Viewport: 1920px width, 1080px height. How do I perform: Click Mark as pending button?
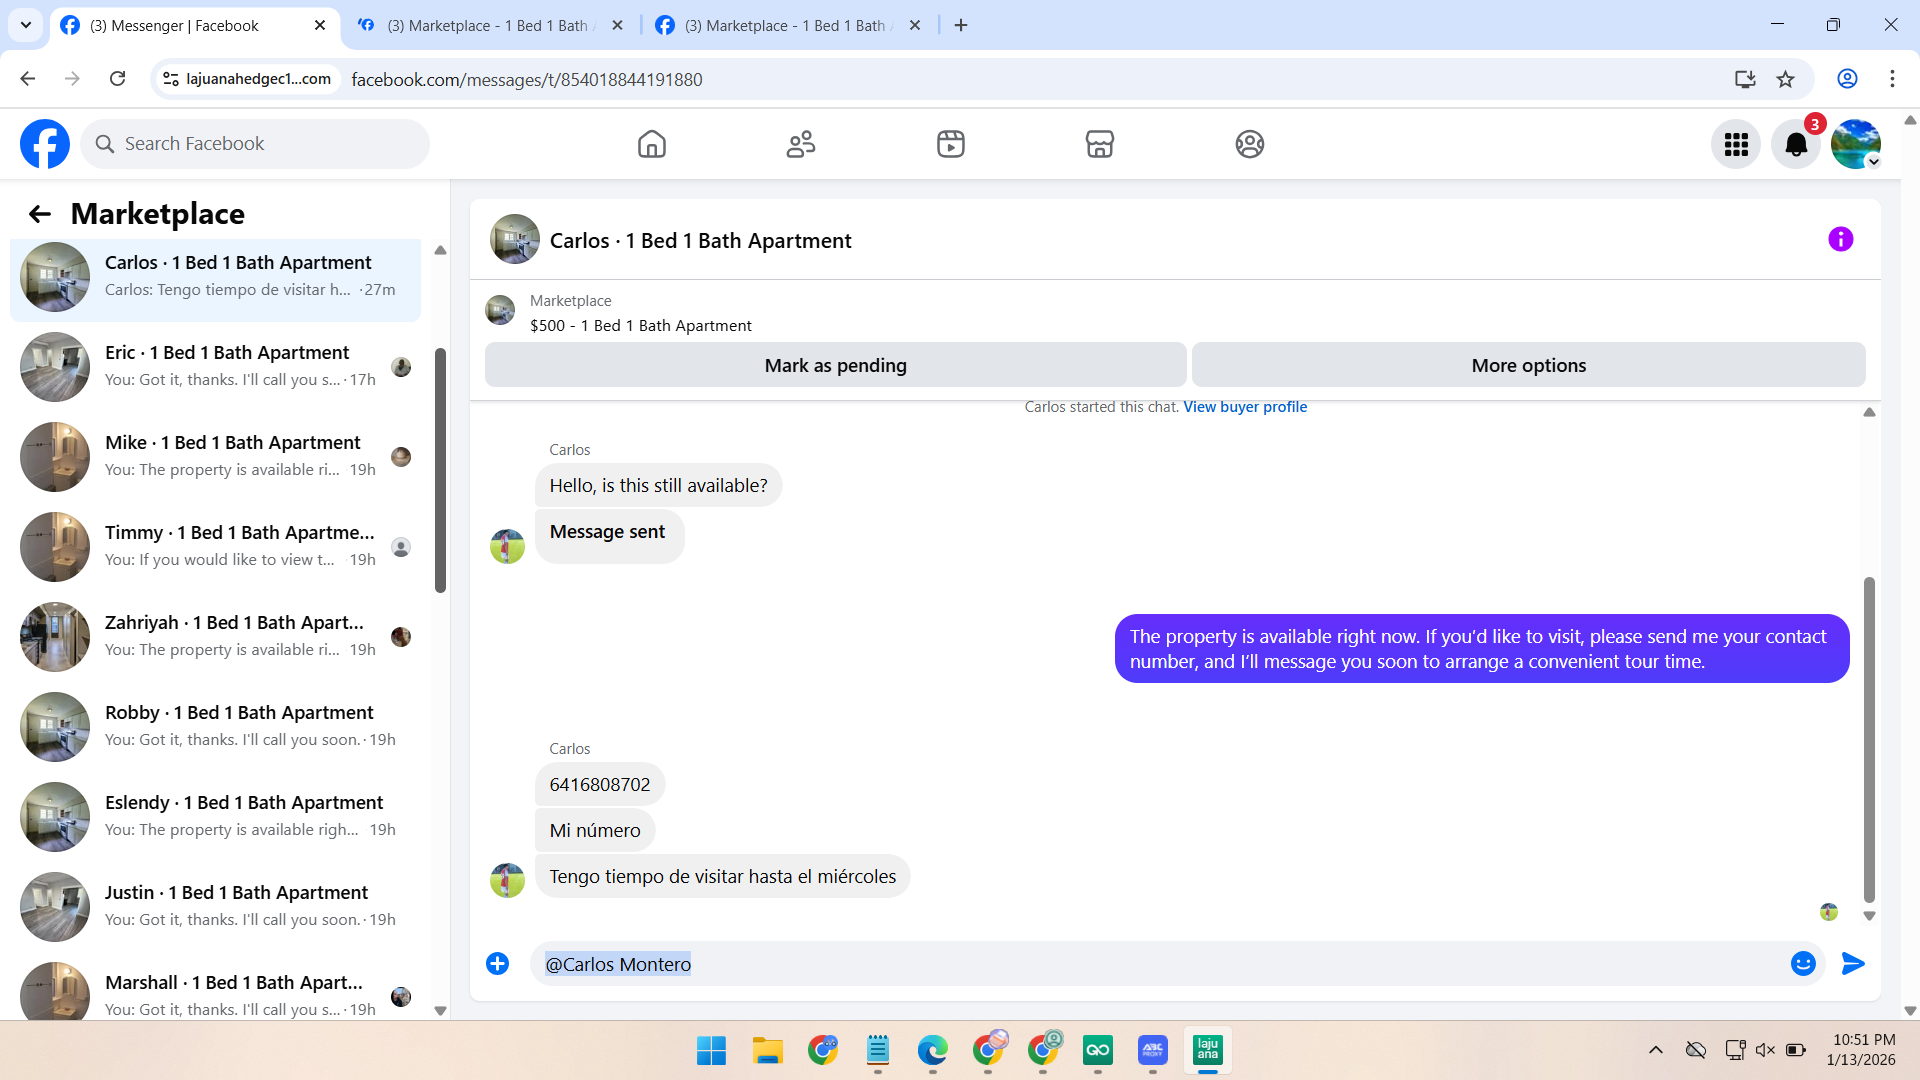[835, 366]
